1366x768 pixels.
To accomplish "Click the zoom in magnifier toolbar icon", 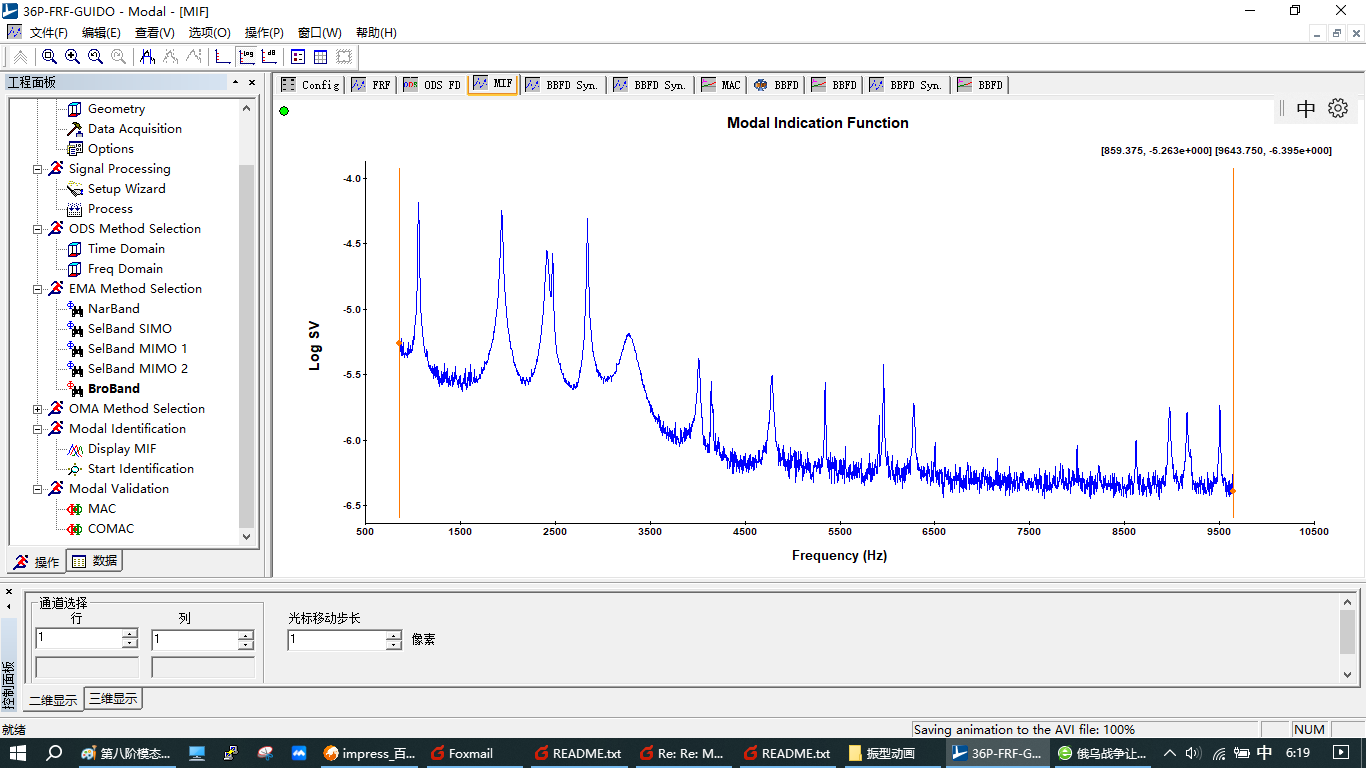I will coord(72,57).
